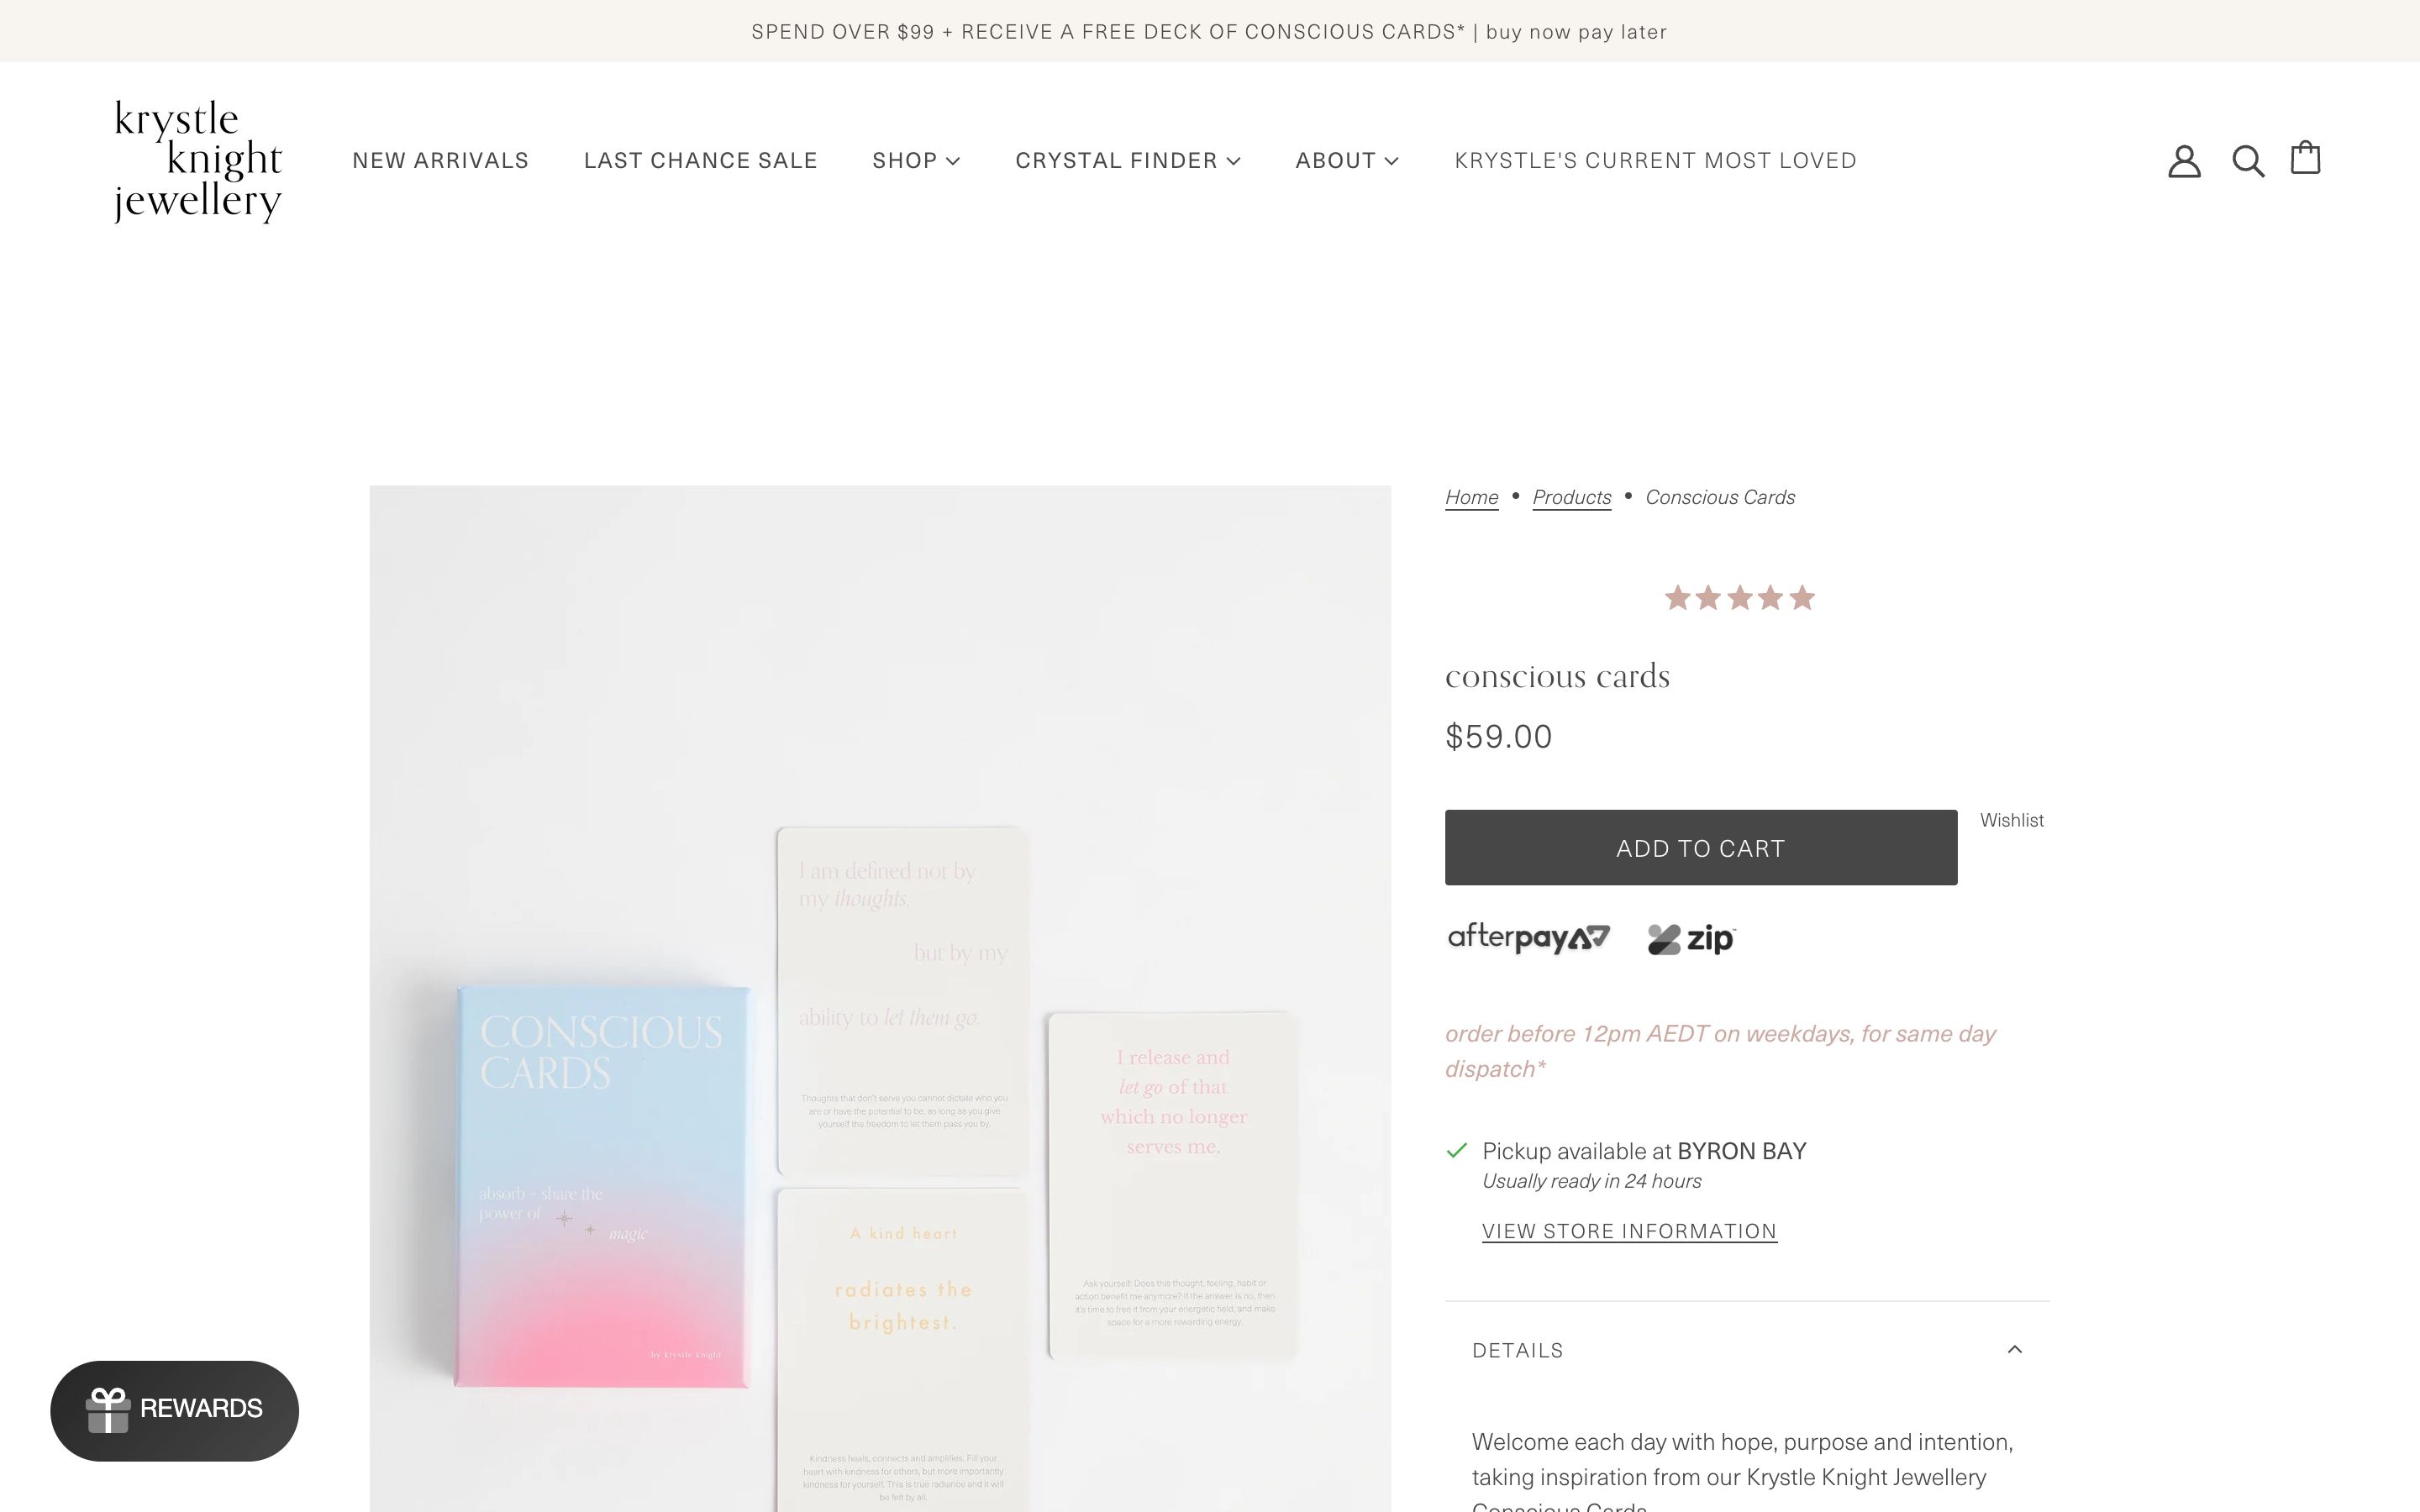
Task: Open LAST CHANCE SALE menu item
Action: pos(700,160)
